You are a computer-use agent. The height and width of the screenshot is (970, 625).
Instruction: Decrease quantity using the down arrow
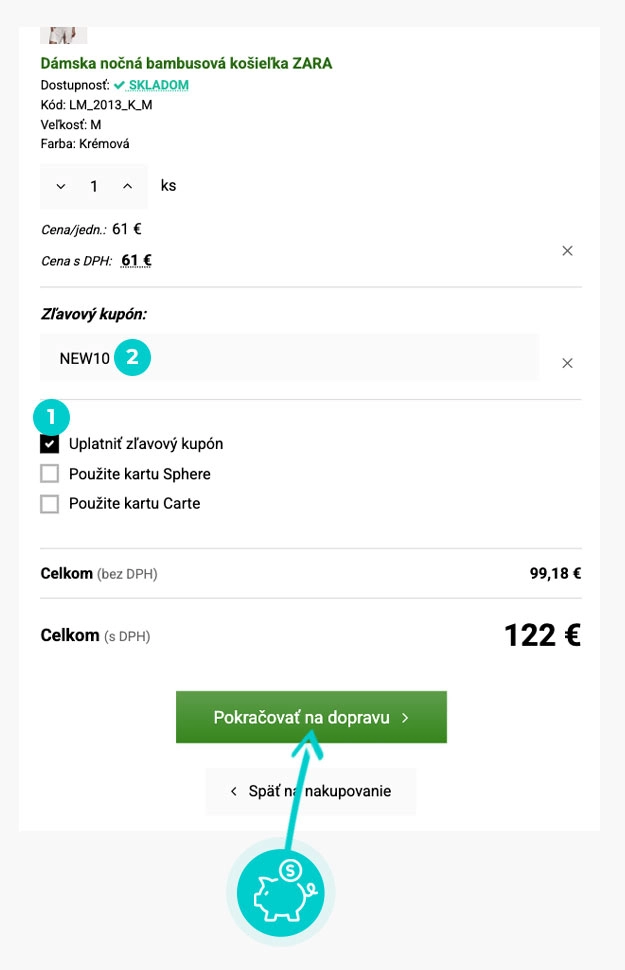click(x=62, y=186)
